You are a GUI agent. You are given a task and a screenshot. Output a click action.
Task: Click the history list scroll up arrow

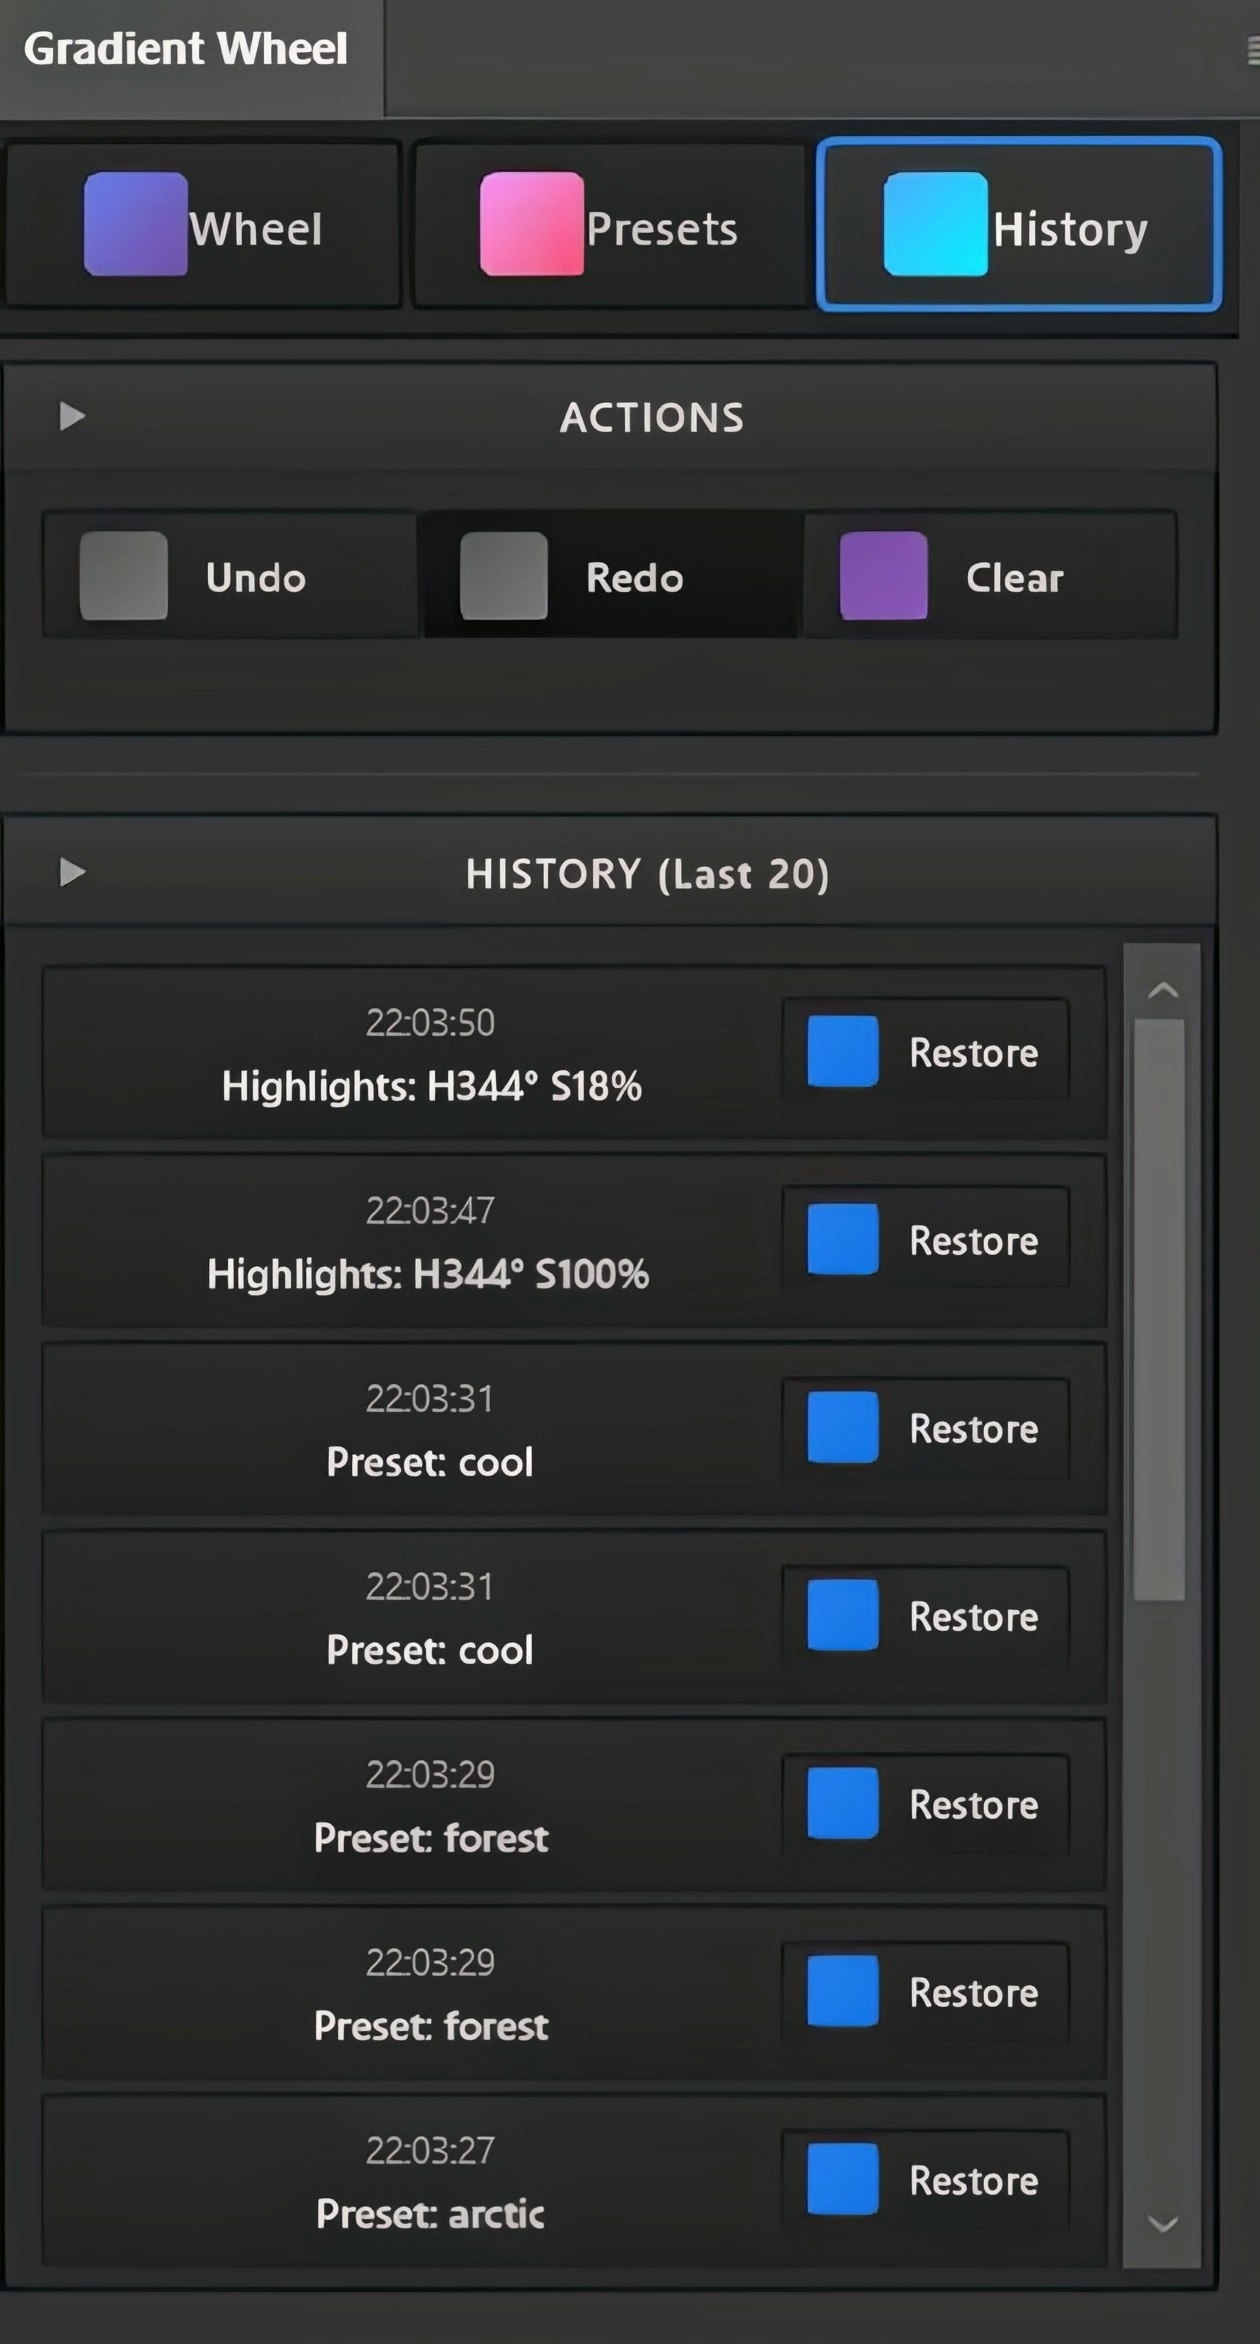point(1163,990)
